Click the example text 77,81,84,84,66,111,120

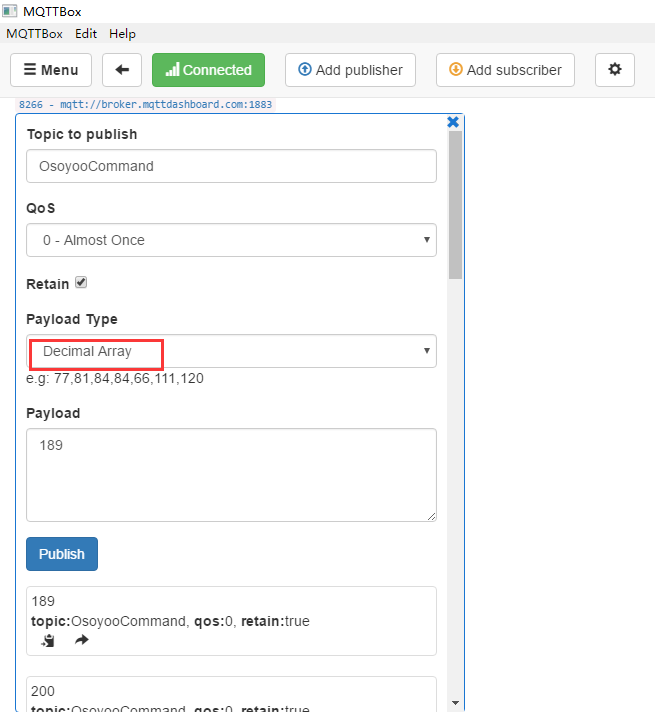[x=129, y=378]
